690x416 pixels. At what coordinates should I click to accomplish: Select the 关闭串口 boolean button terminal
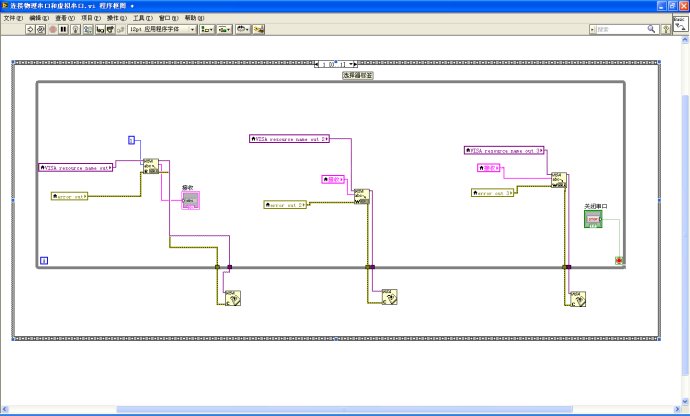pos(594,218)
